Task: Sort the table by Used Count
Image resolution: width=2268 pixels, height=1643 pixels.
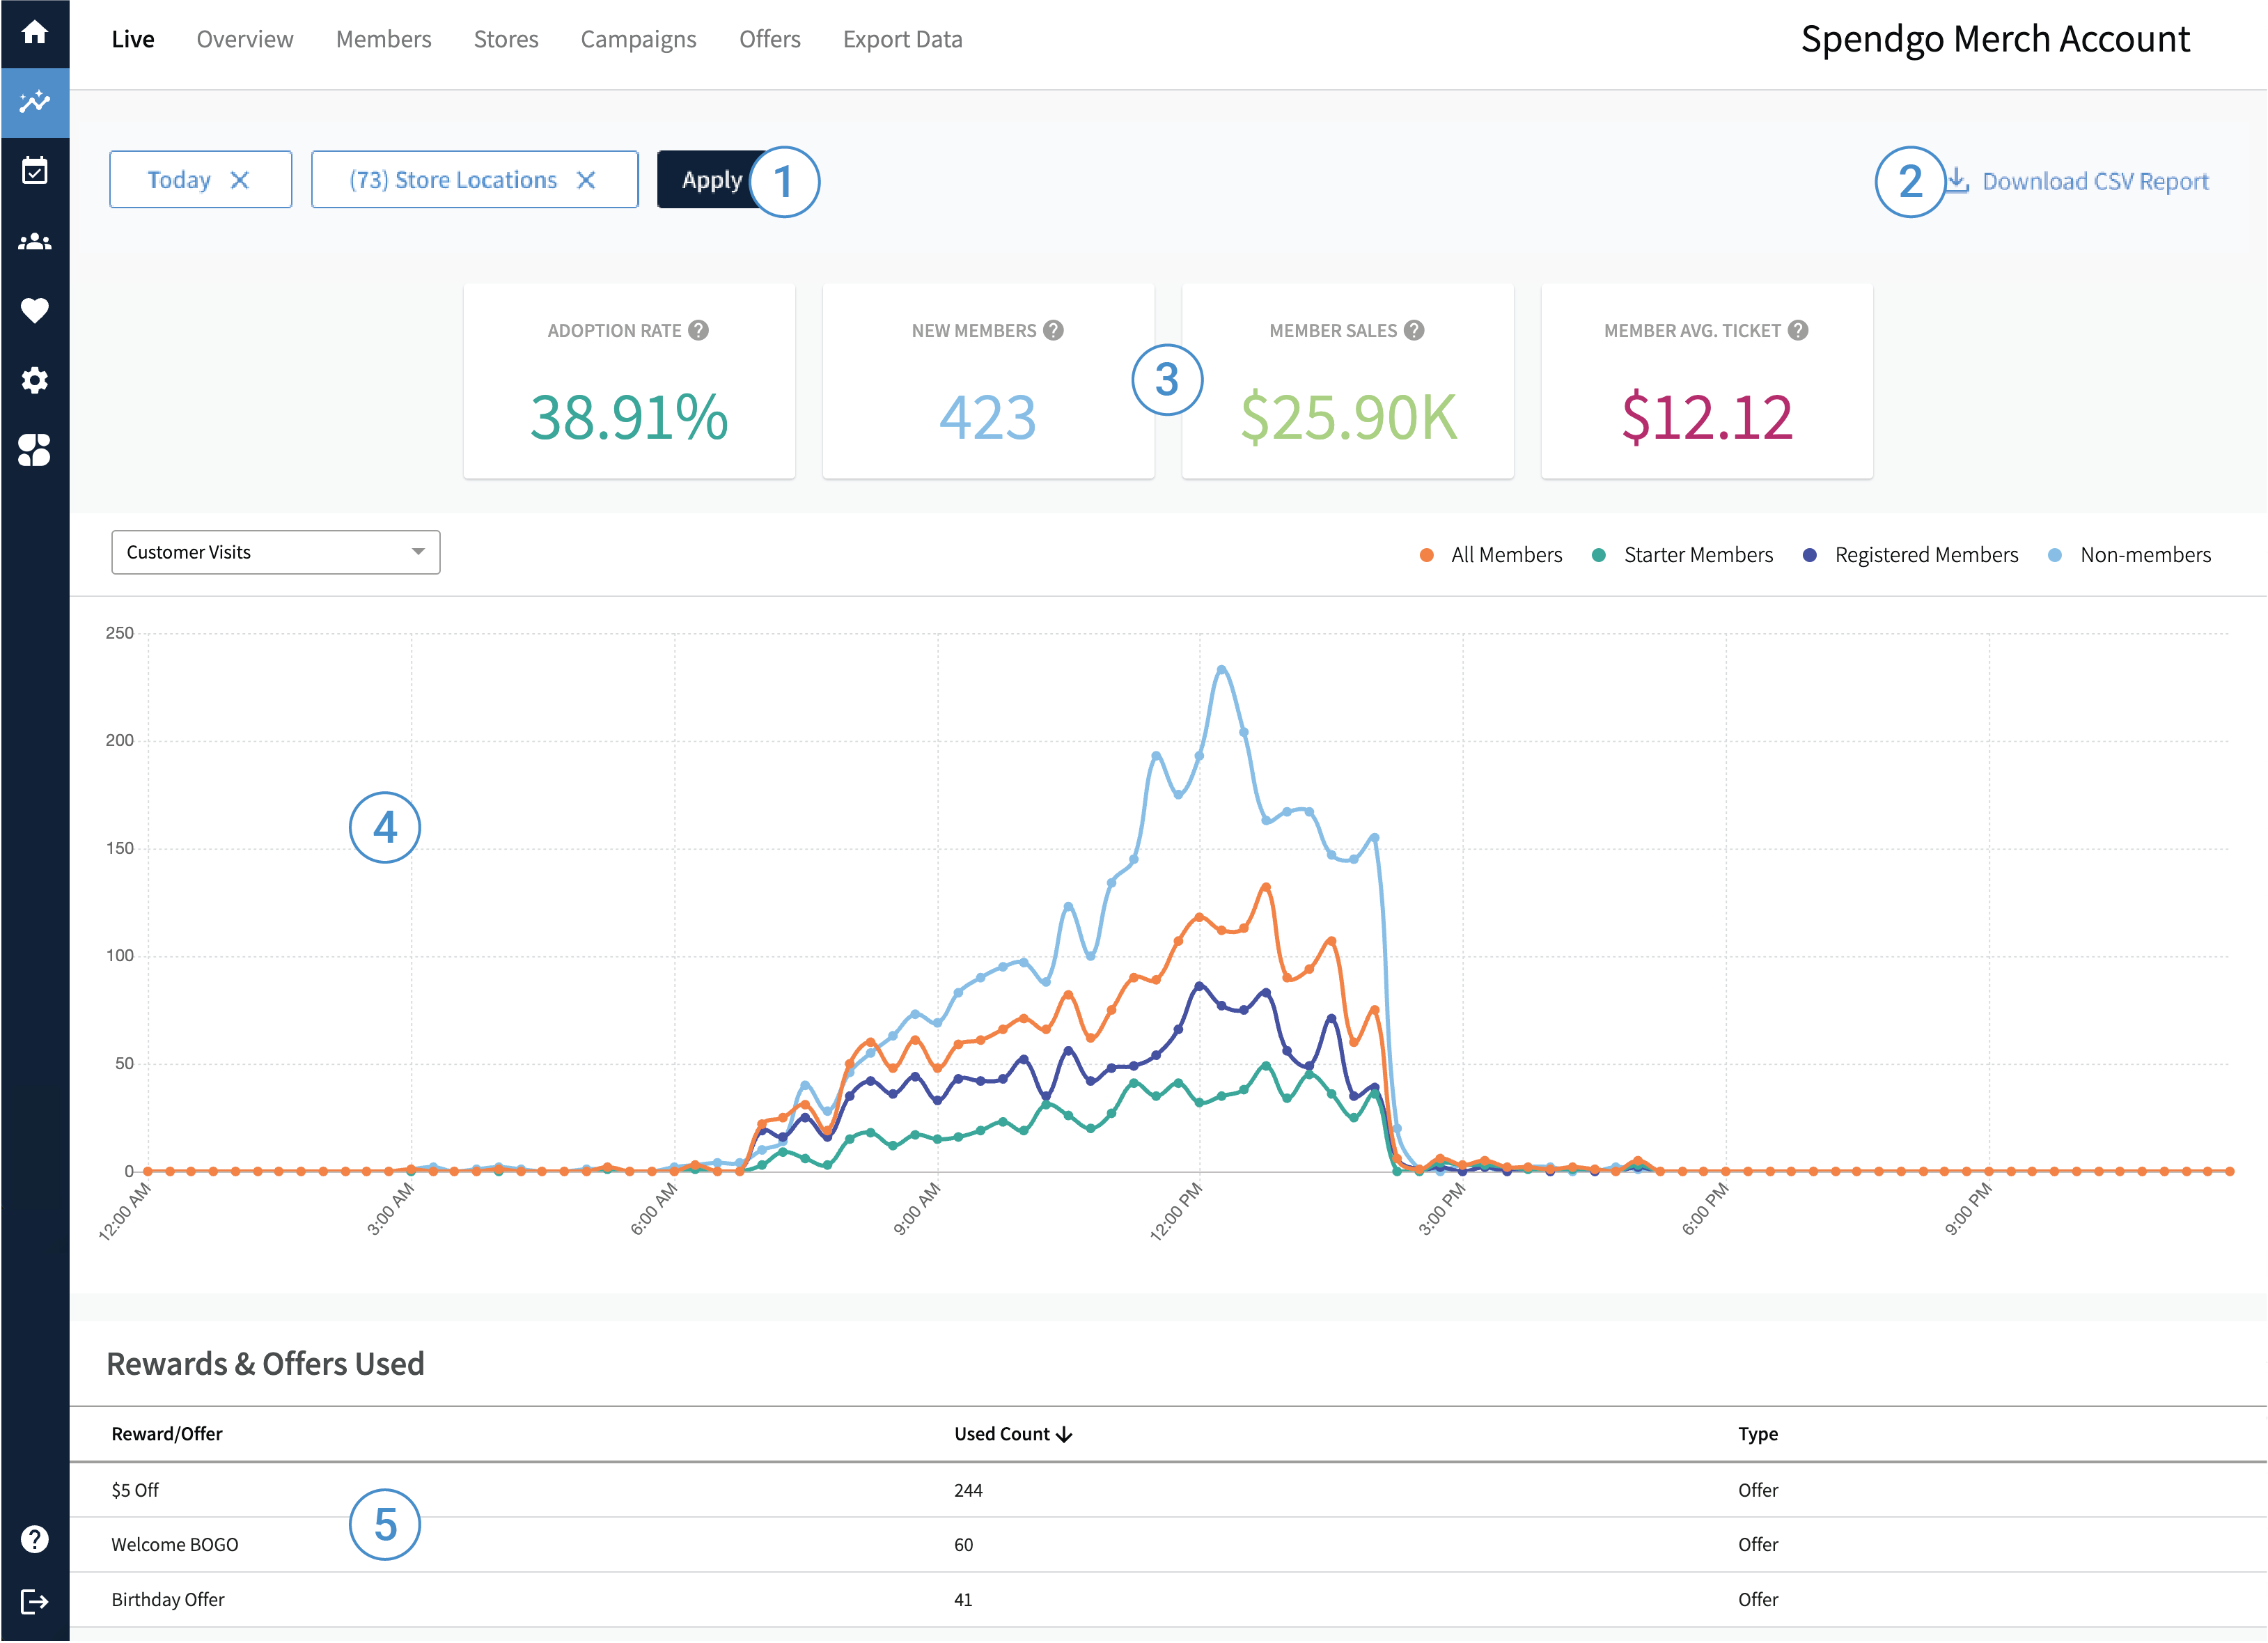Action: coord(1012,1433)
